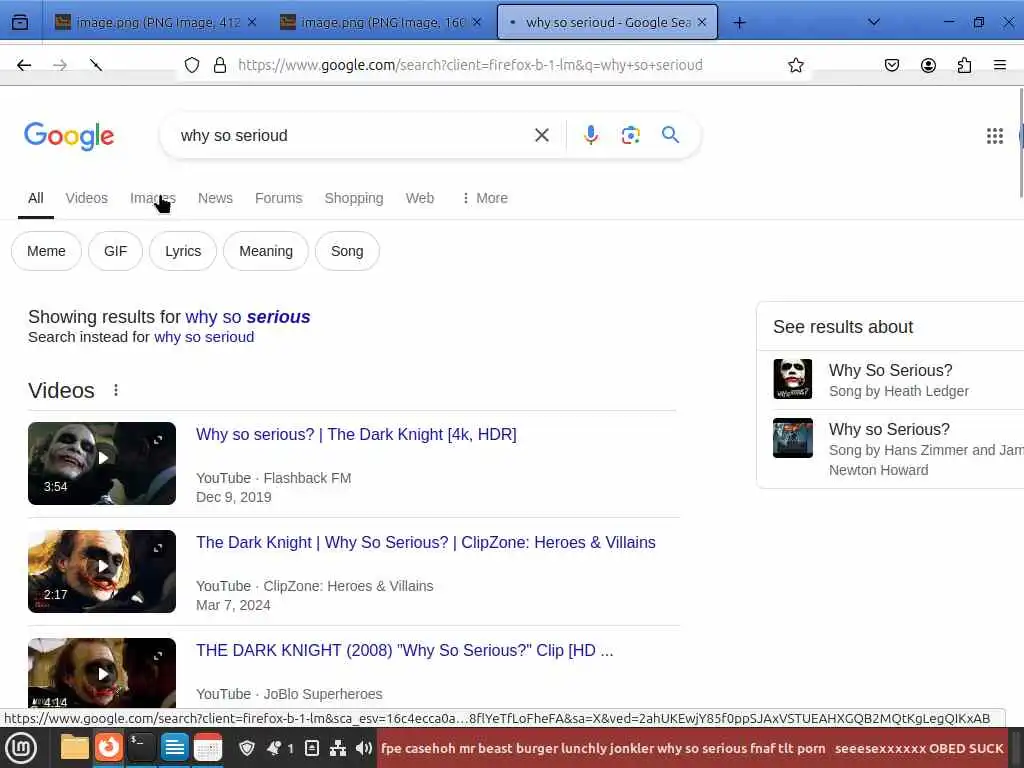Play the 2:17 video thumbnail

pyautogui.click(x=102, y=571)
